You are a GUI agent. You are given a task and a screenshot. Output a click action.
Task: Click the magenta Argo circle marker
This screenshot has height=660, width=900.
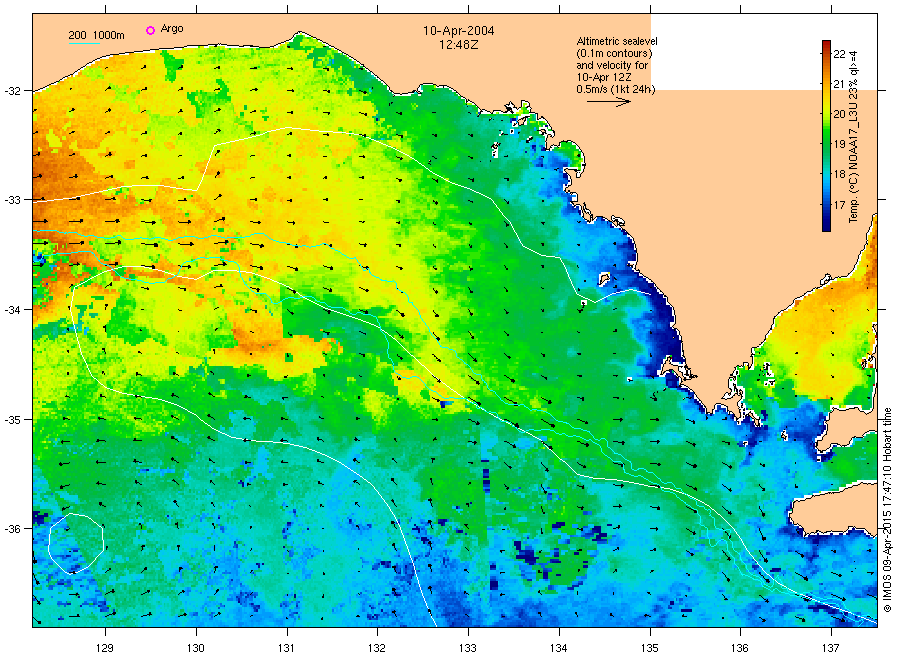click(150, 30)
